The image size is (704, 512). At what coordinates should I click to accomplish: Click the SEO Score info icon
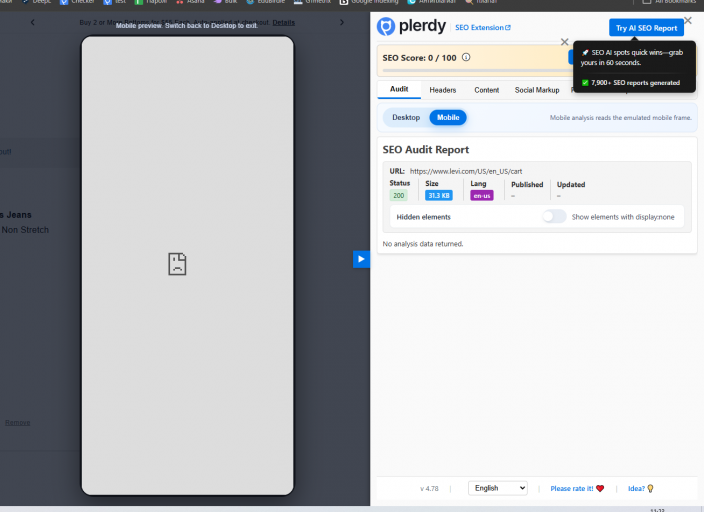click(x=466, y=57)
